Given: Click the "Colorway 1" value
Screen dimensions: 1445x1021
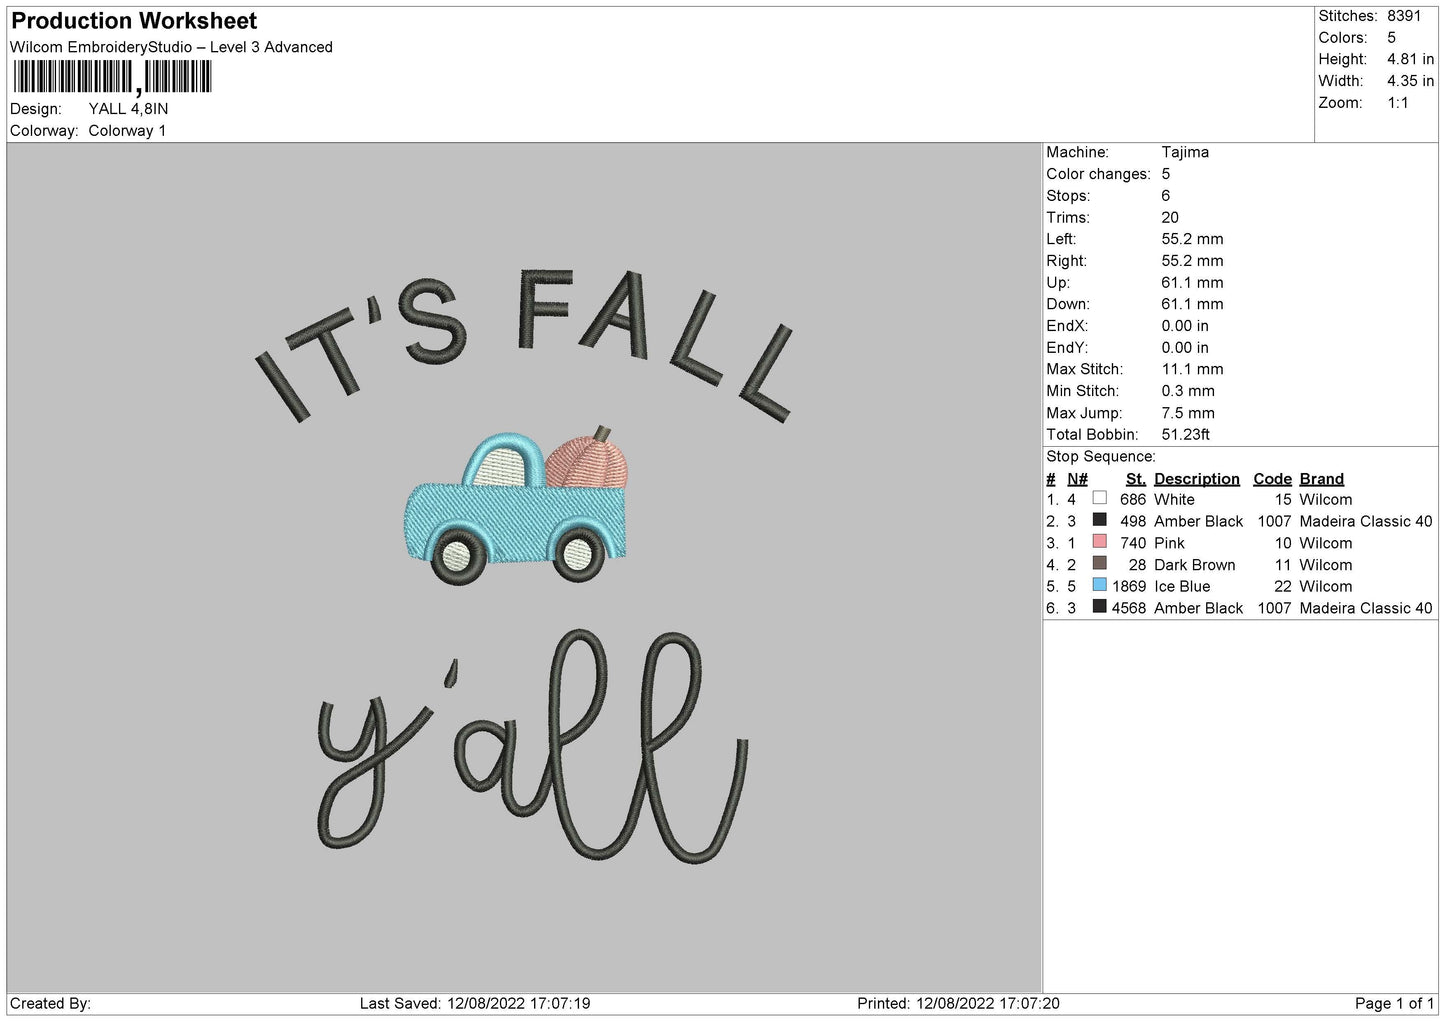Looking at the screenshot, I should coord(127,131).
